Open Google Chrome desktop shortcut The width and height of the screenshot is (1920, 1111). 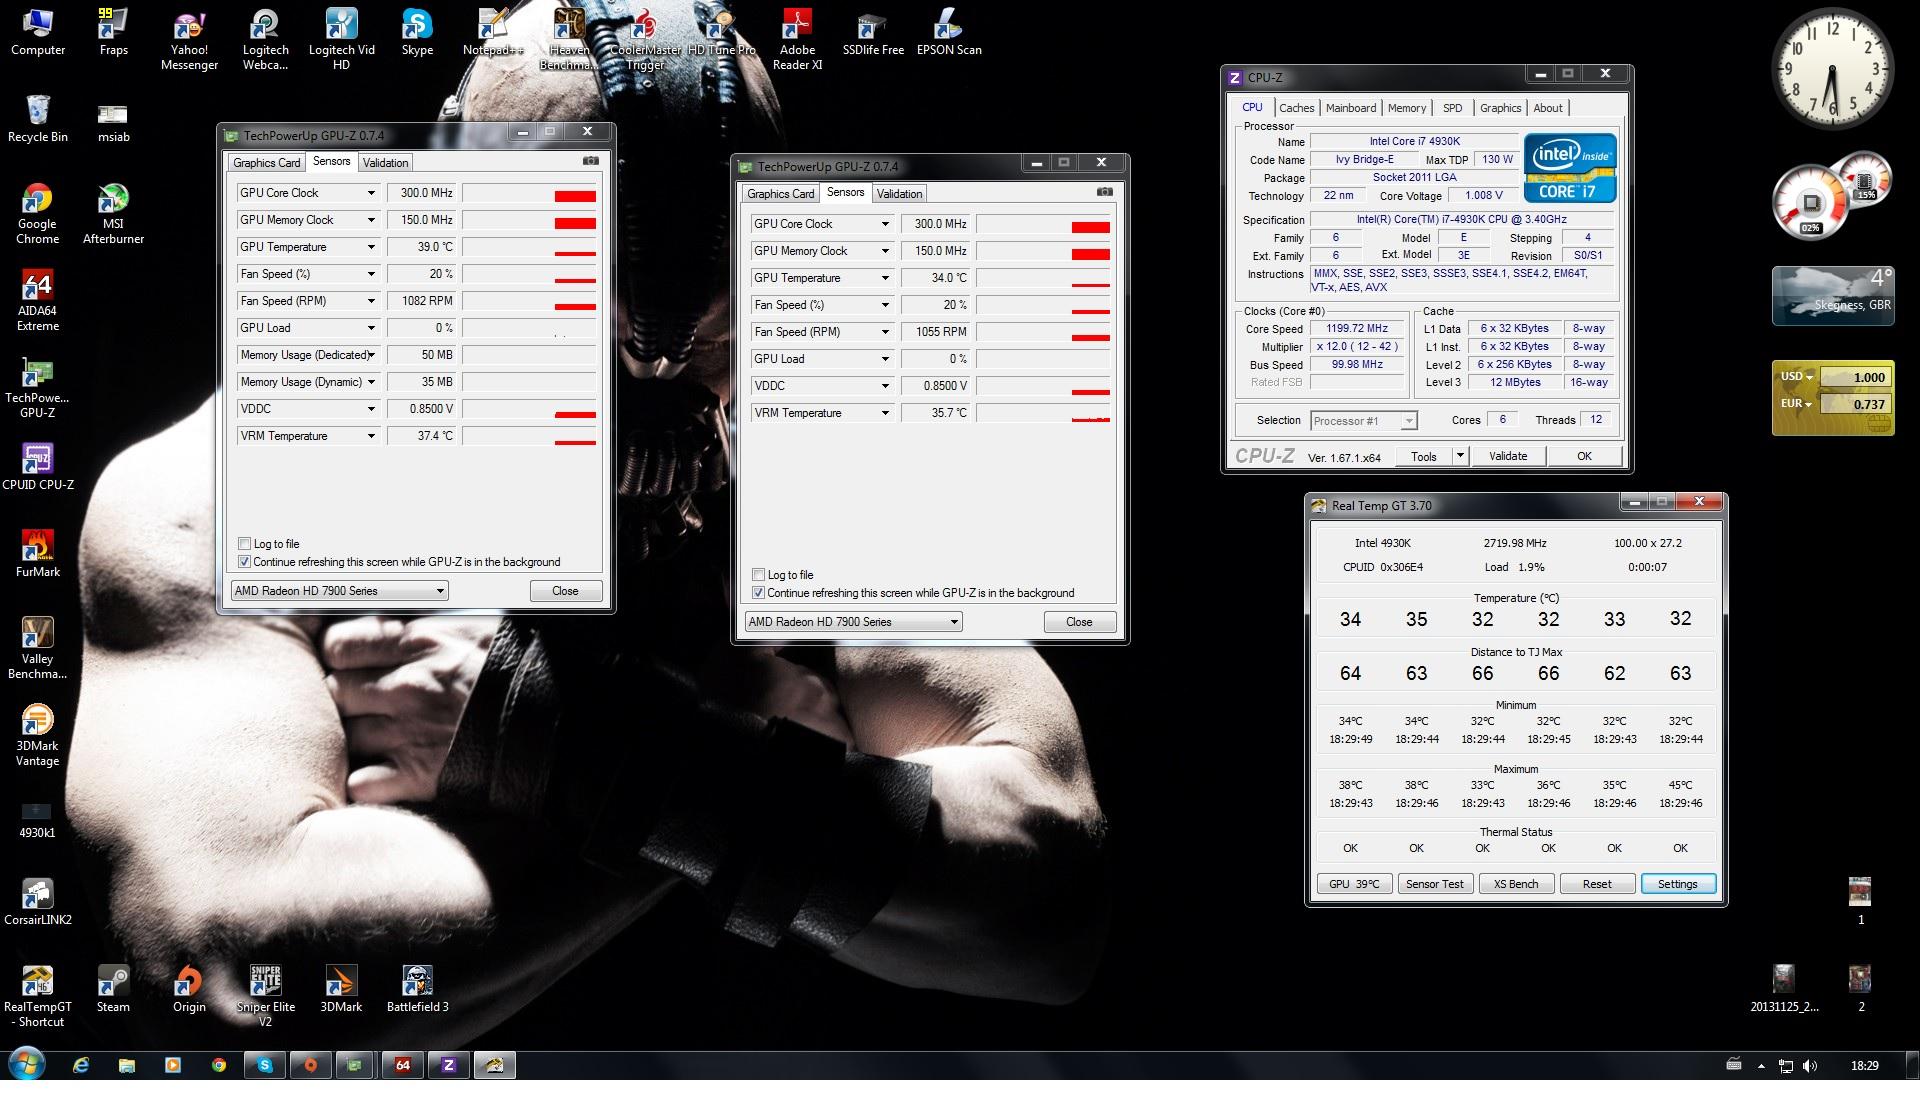click(38, 214)
